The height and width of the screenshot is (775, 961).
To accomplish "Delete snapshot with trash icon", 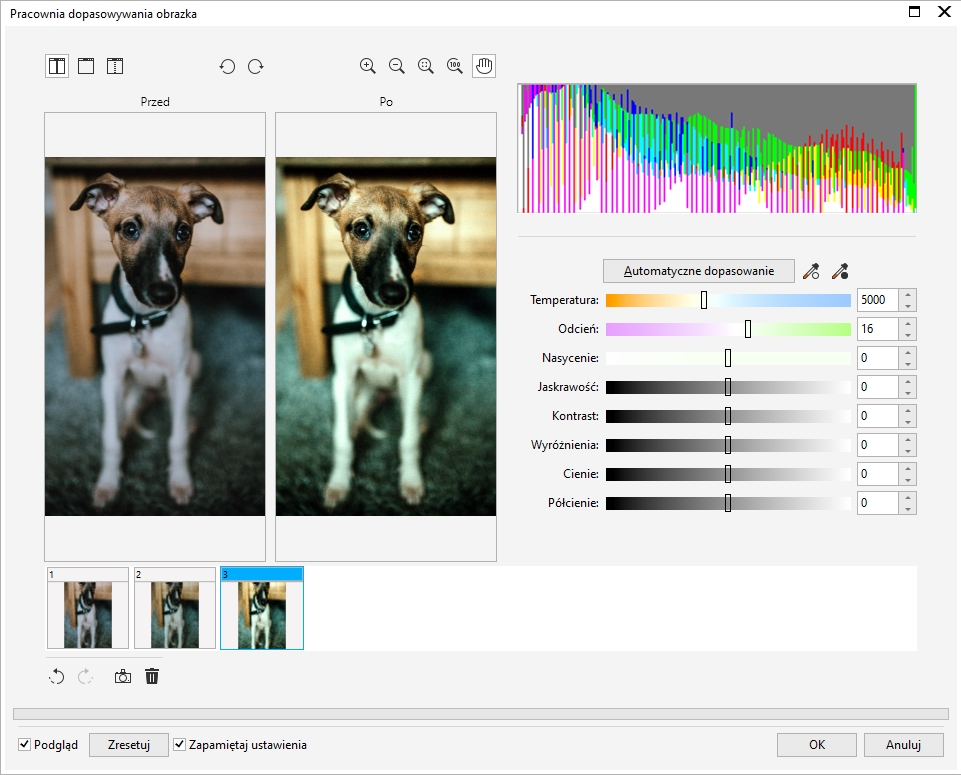I will point(152,677).
